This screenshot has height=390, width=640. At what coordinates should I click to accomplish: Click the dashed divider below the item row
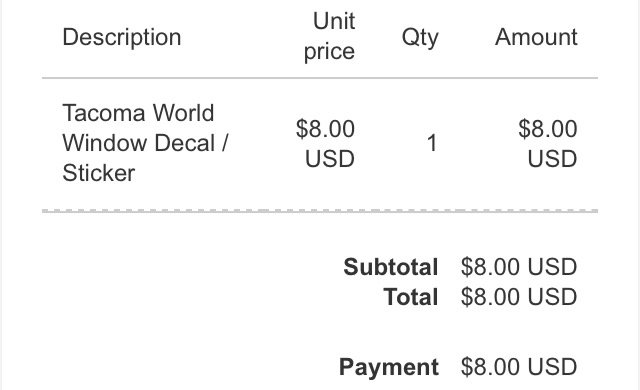click(320, 211)
